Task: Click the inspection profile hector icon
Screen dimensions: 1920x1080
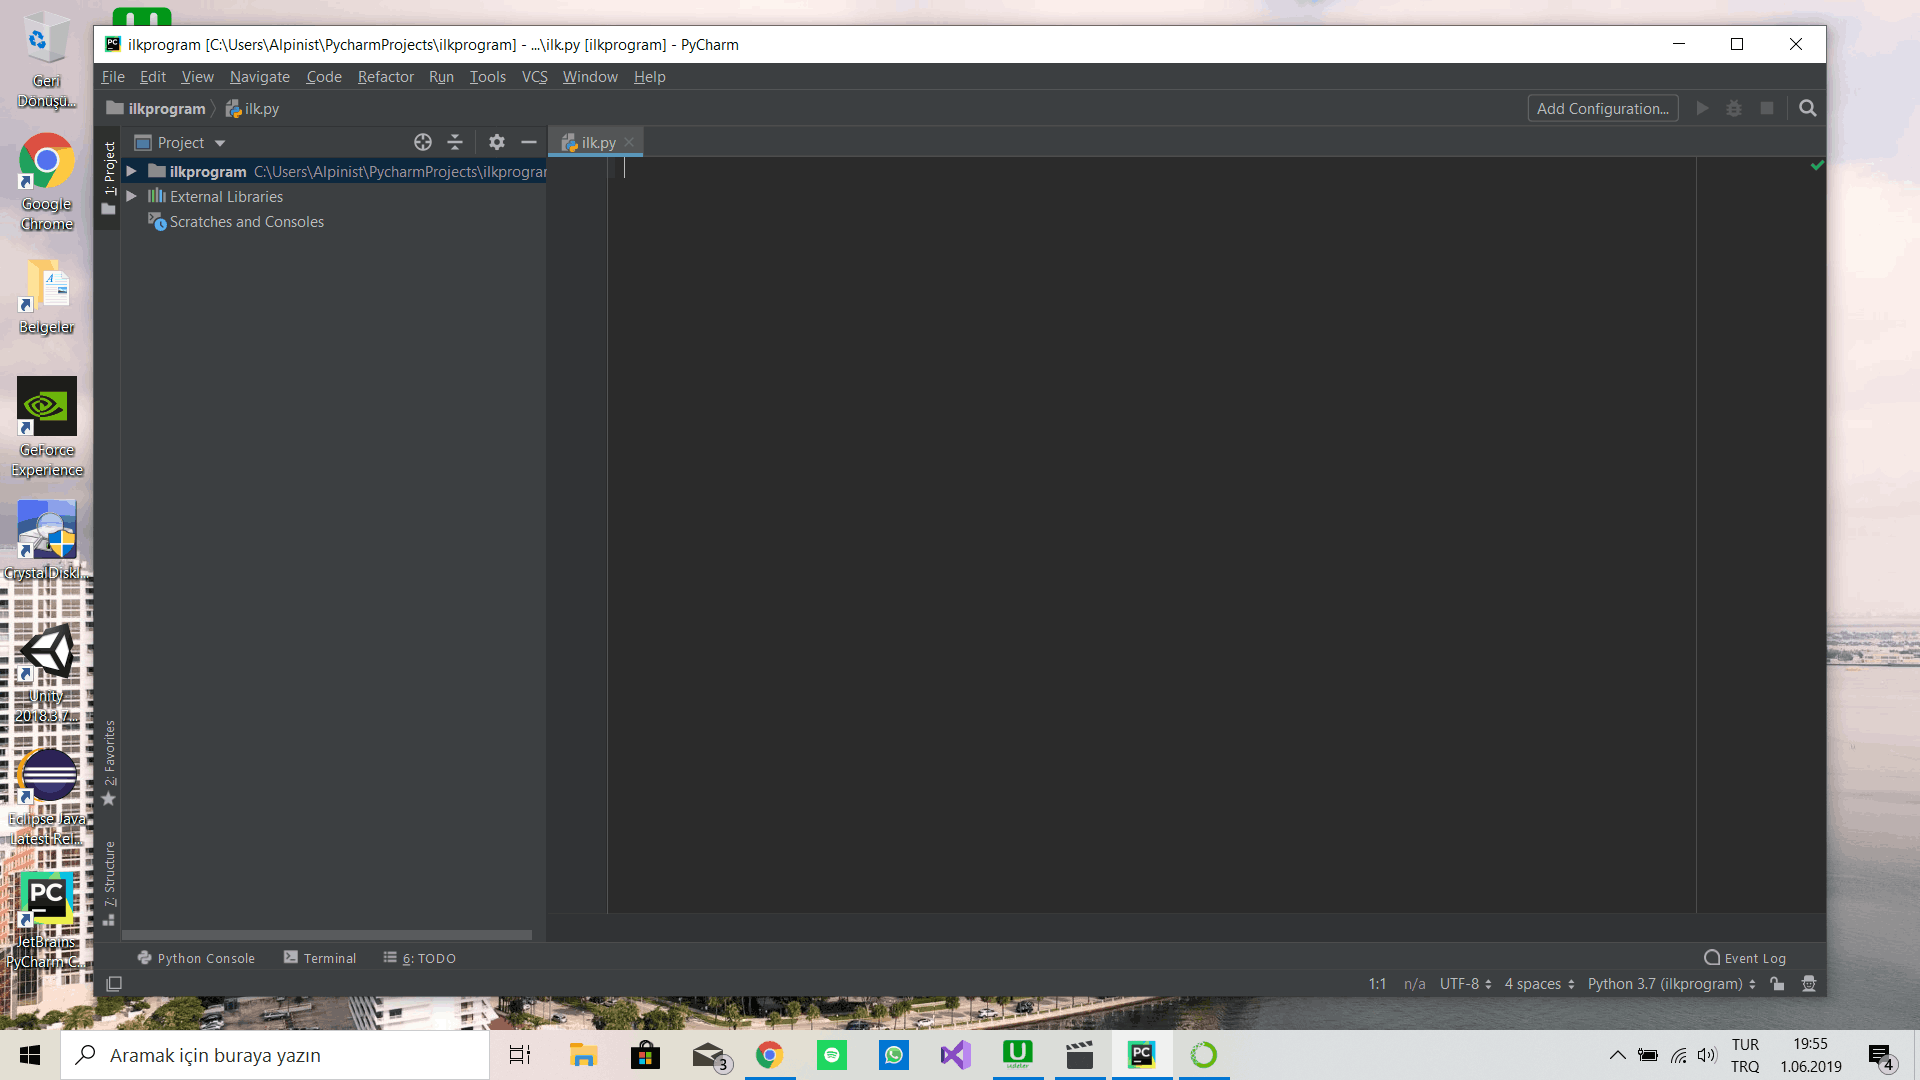Action: tap(1809, 984)
